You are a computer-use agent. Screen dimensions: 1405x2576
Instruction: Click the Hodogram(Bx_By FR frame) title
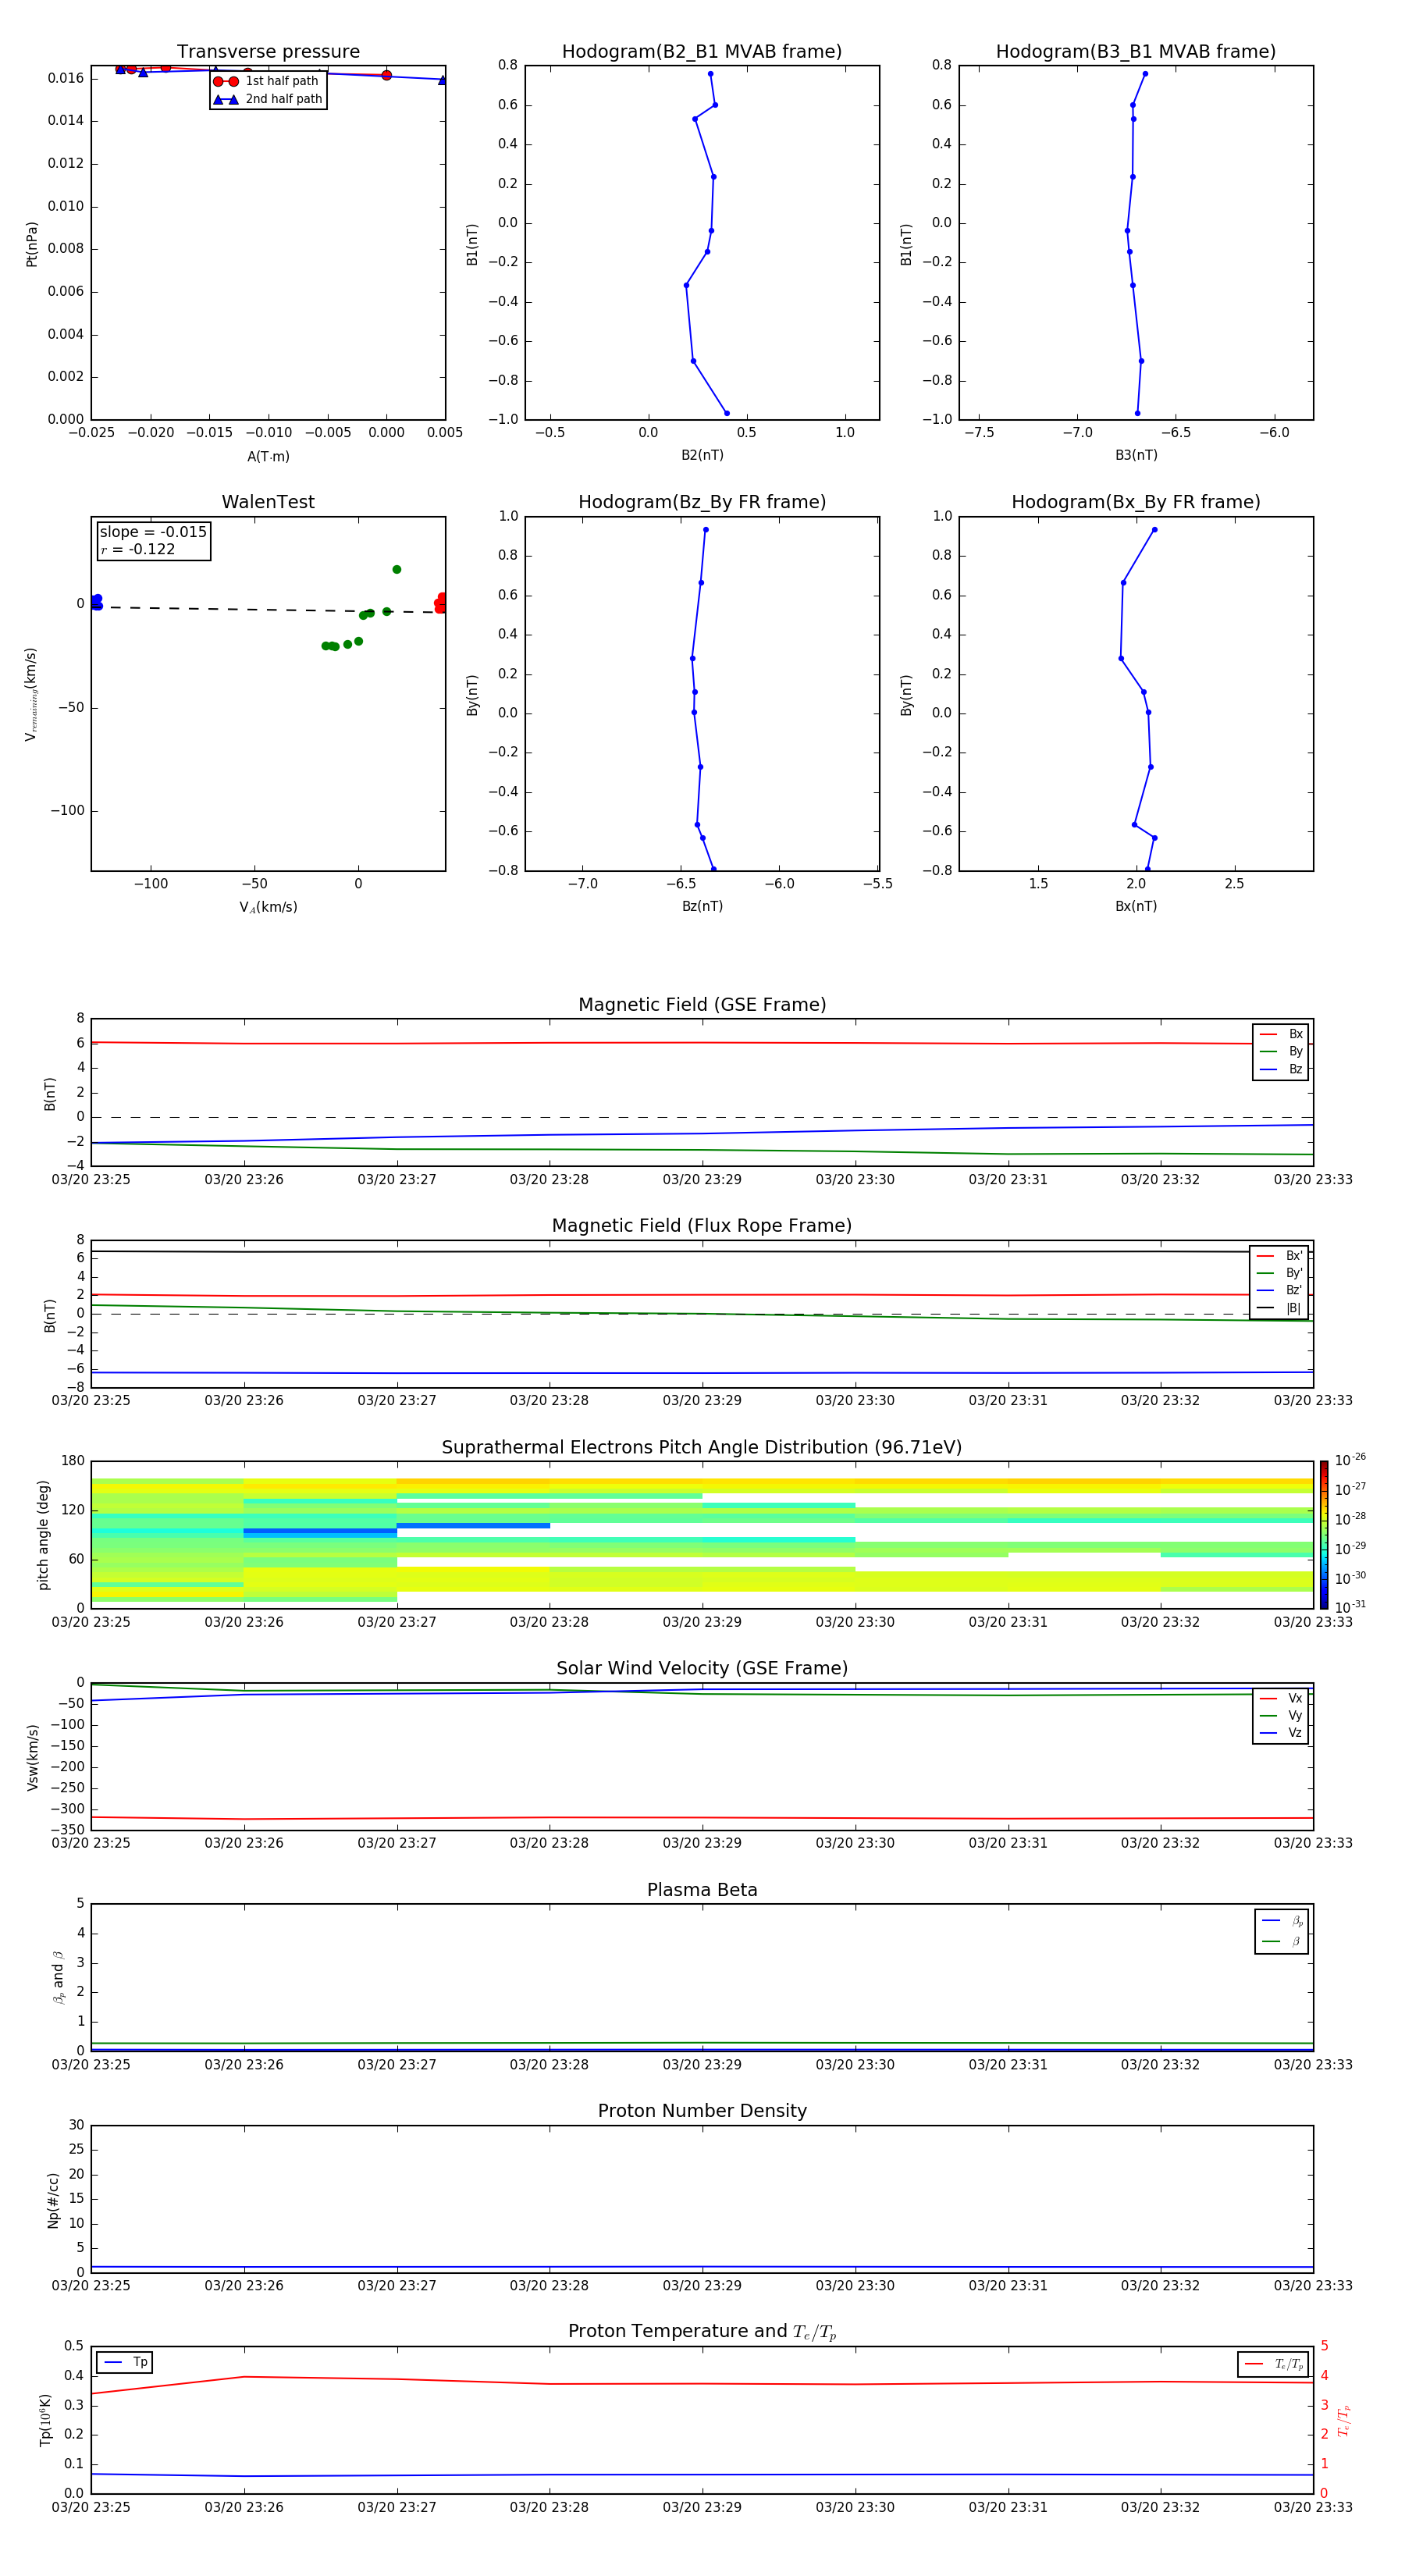(1136, 502)
